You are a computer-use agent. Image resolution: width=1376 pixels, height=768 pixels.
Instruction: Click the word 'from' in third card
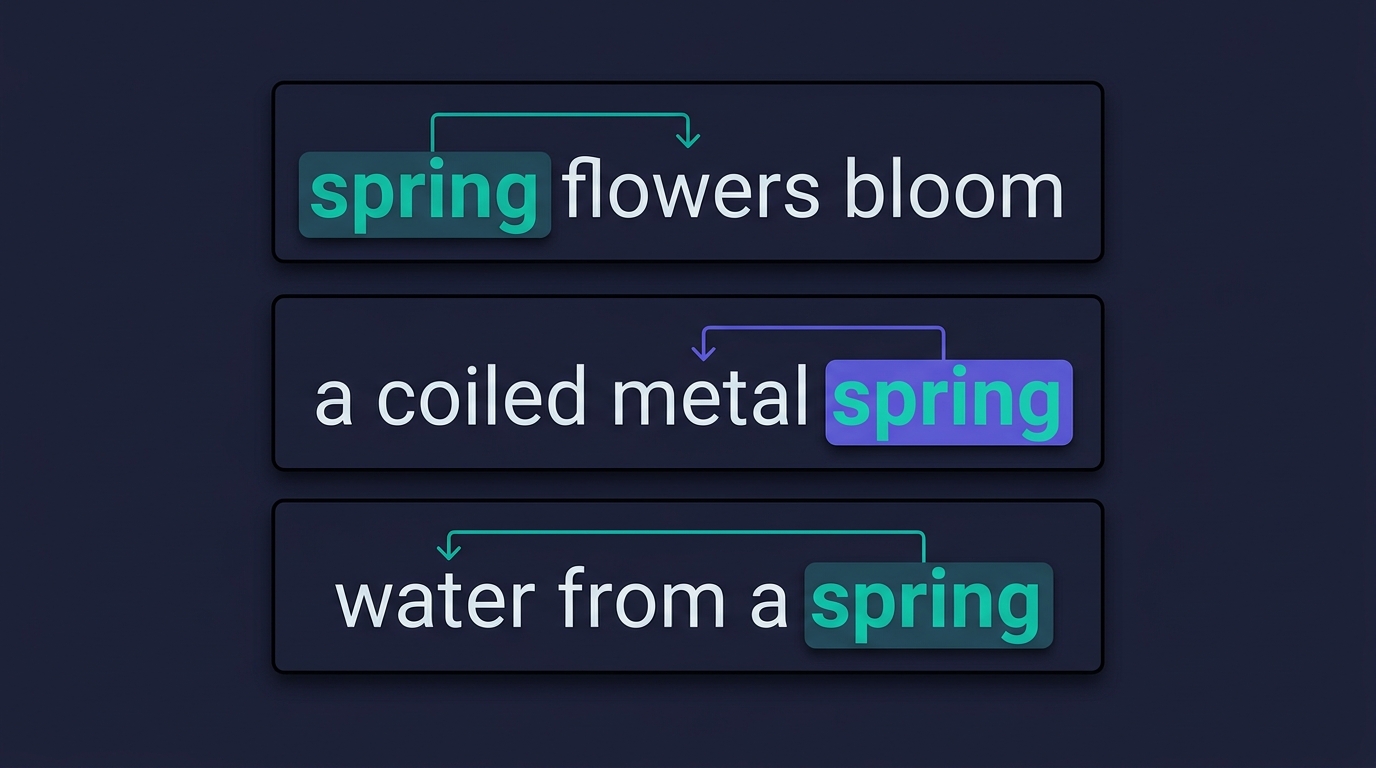(x=642, y=598)
